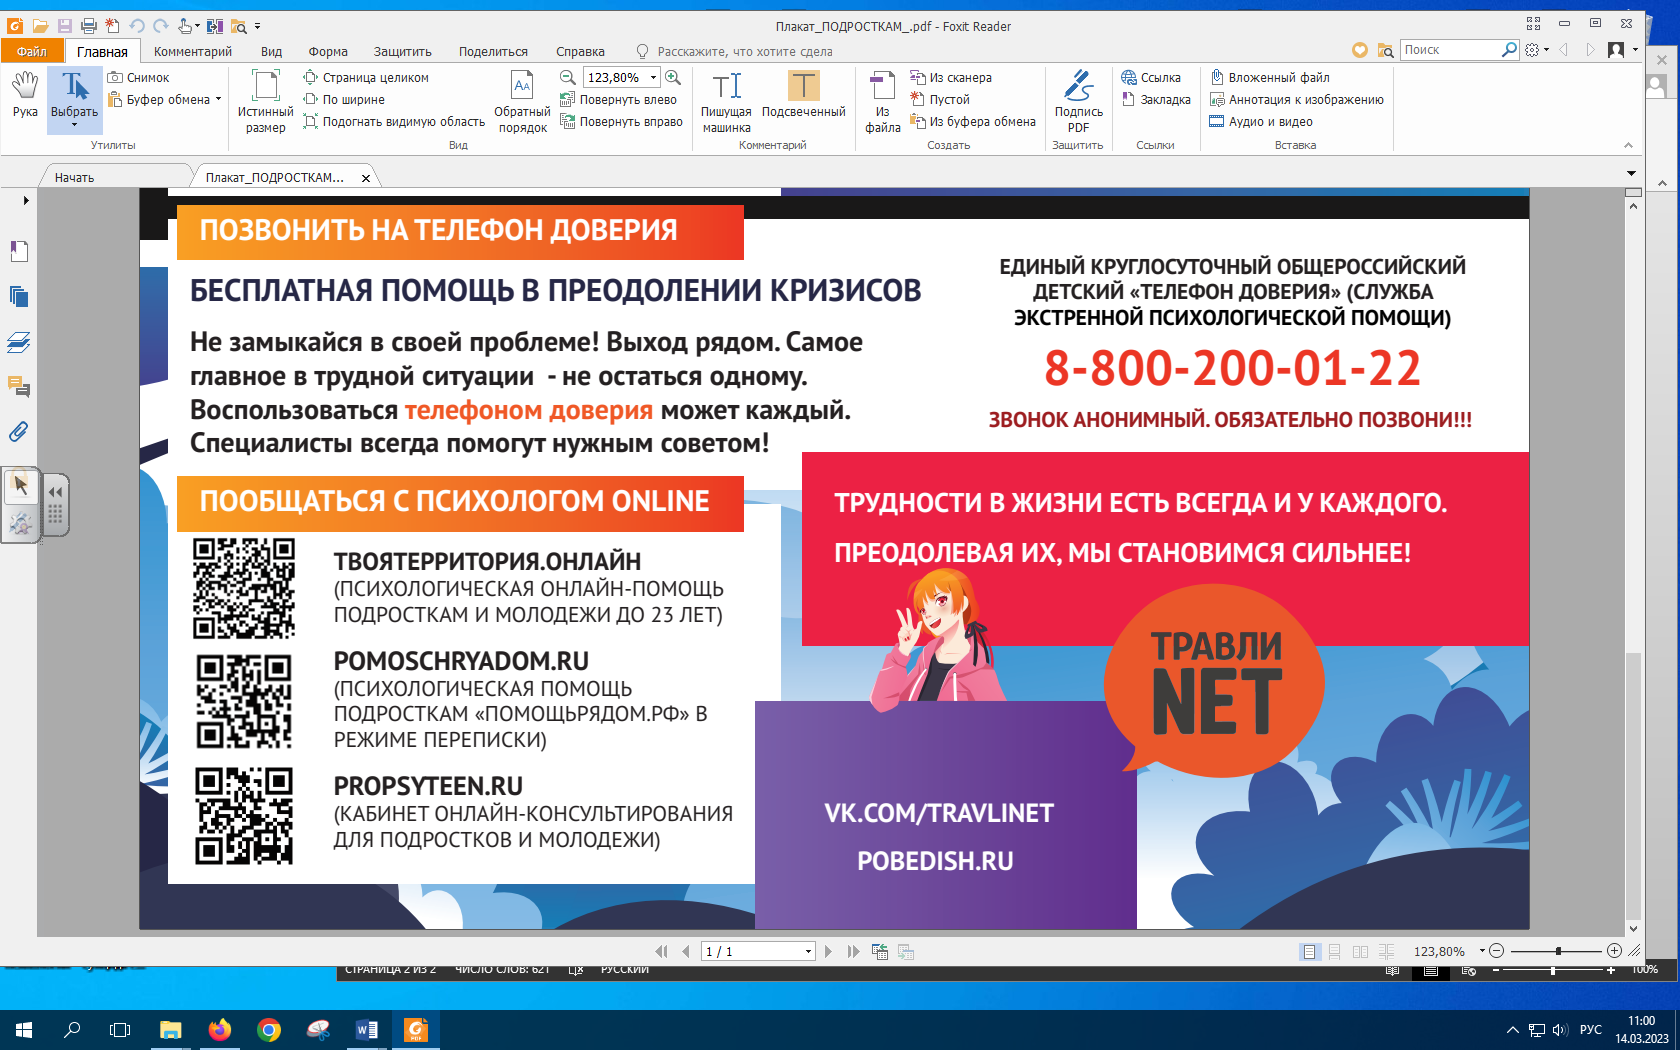Open the Файл menu

(x=32, y=51)
